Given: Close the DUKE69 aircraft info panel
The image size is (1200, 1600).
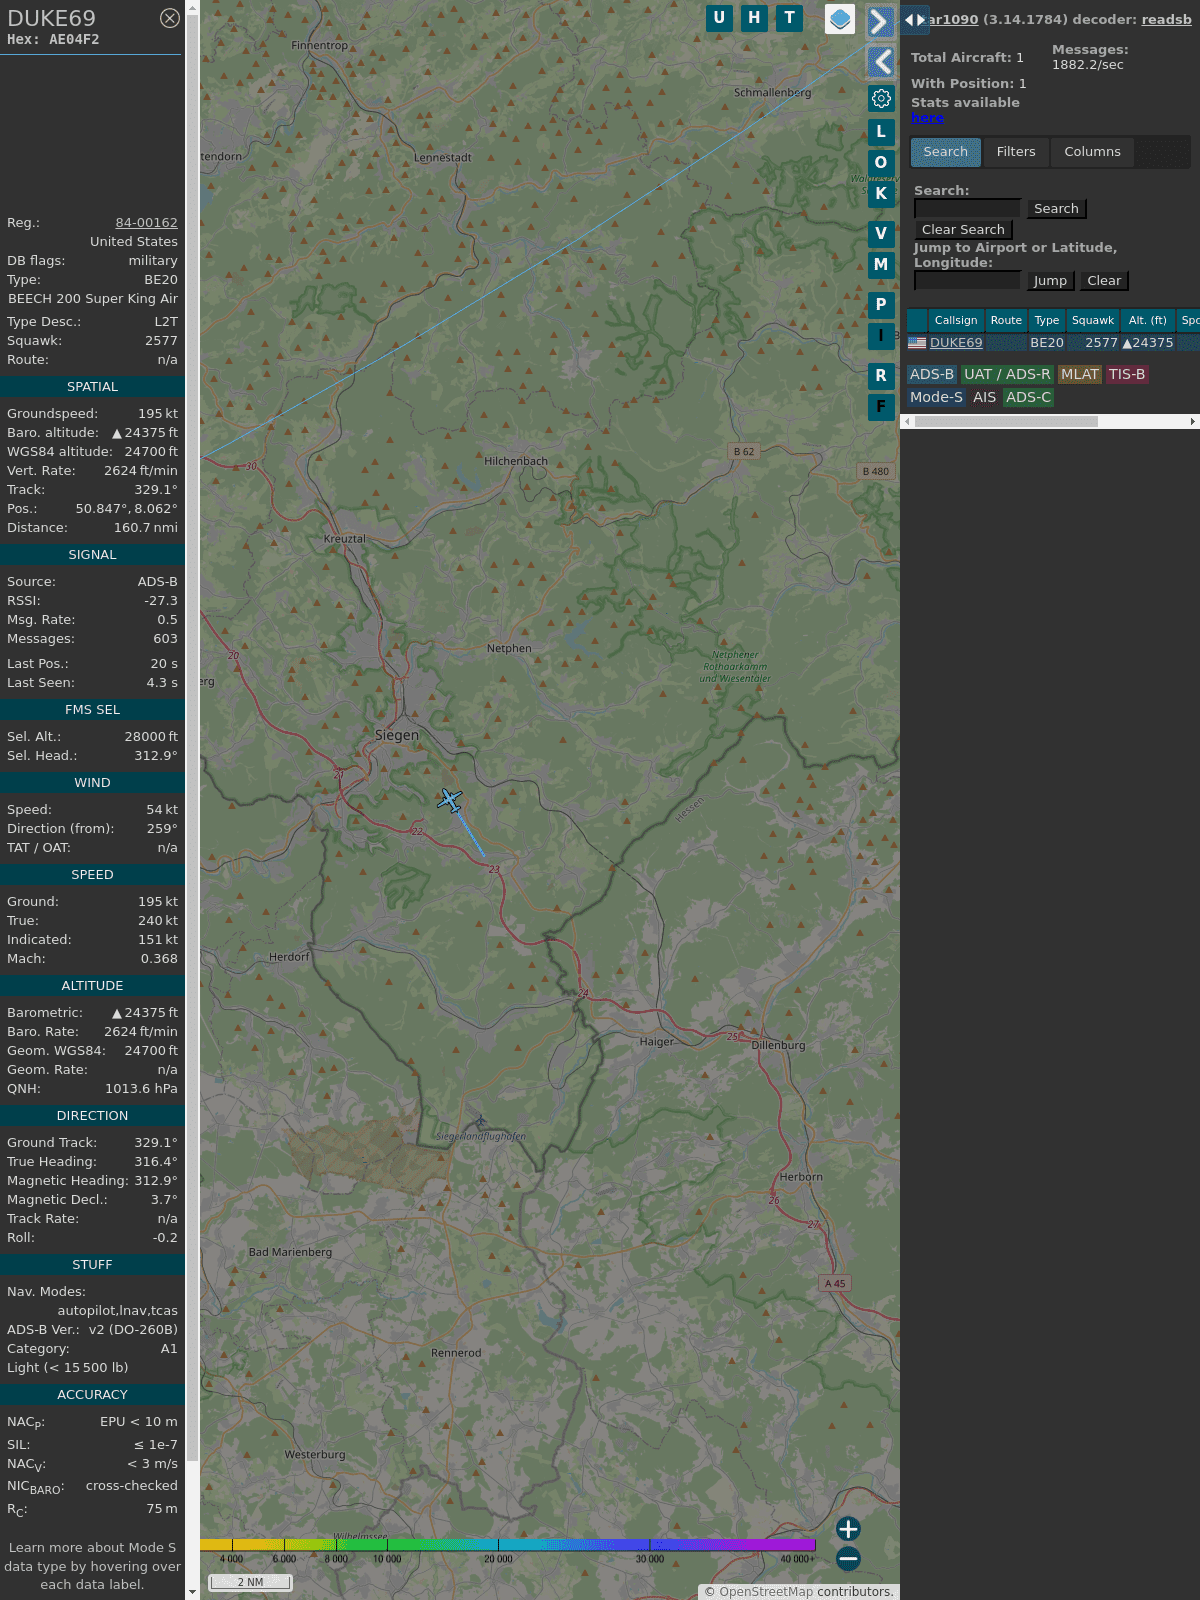Looking at the screenshot, I should coord(170,18).
